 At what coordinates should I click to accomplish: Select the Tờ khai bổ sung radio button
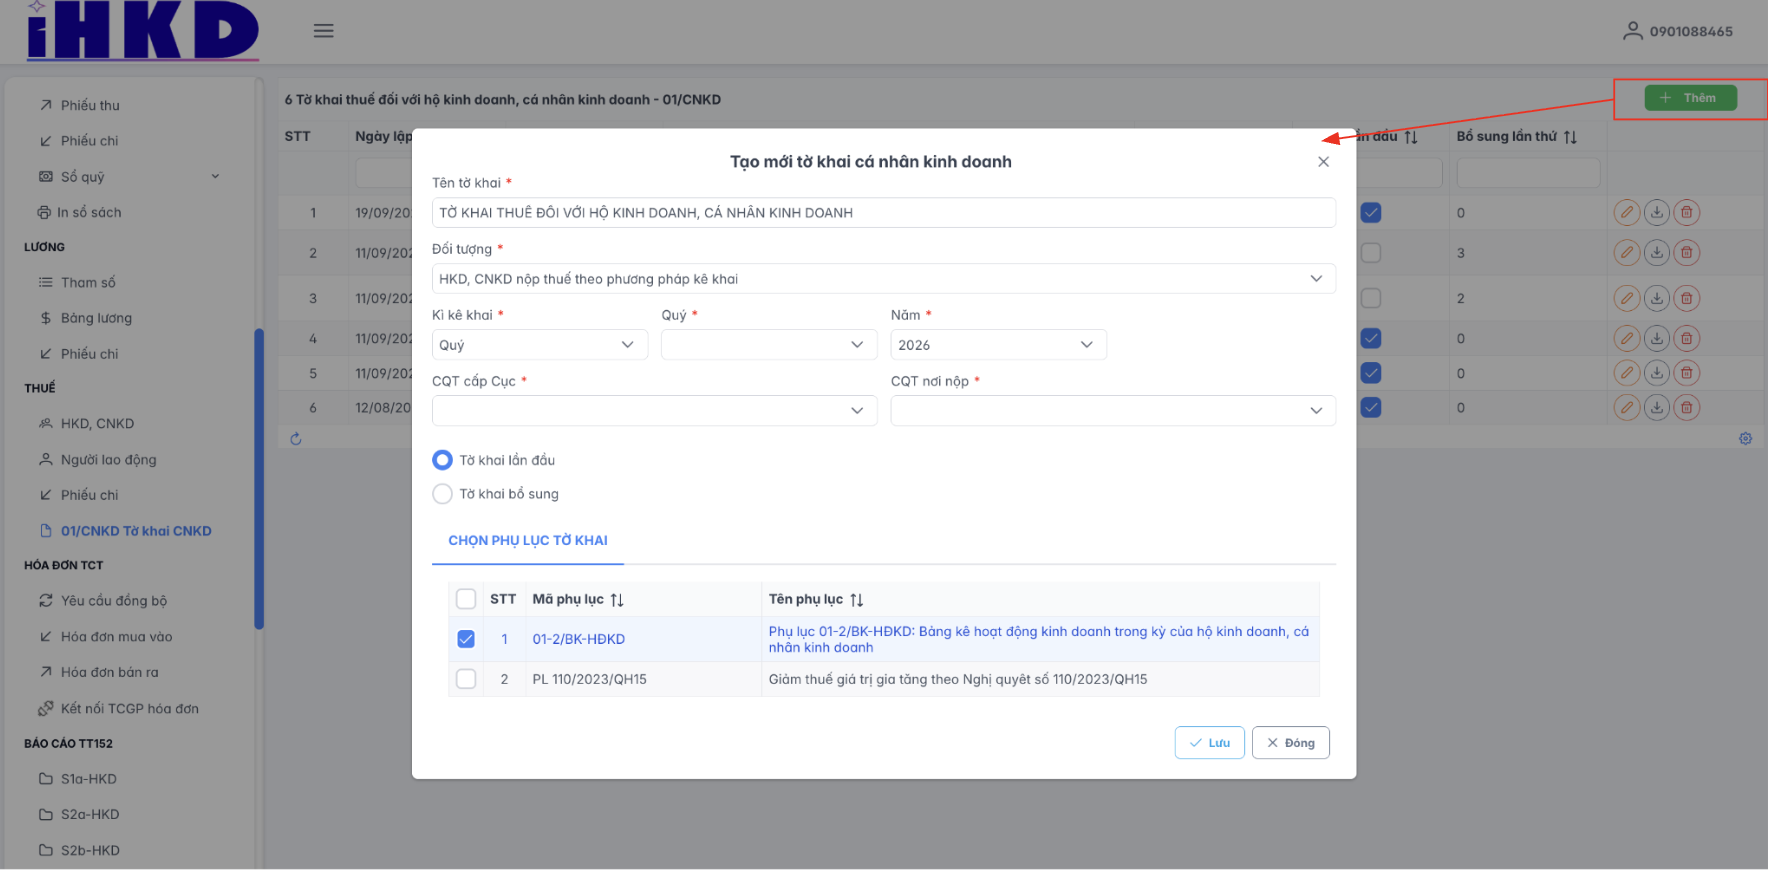(x=442, y=494)
